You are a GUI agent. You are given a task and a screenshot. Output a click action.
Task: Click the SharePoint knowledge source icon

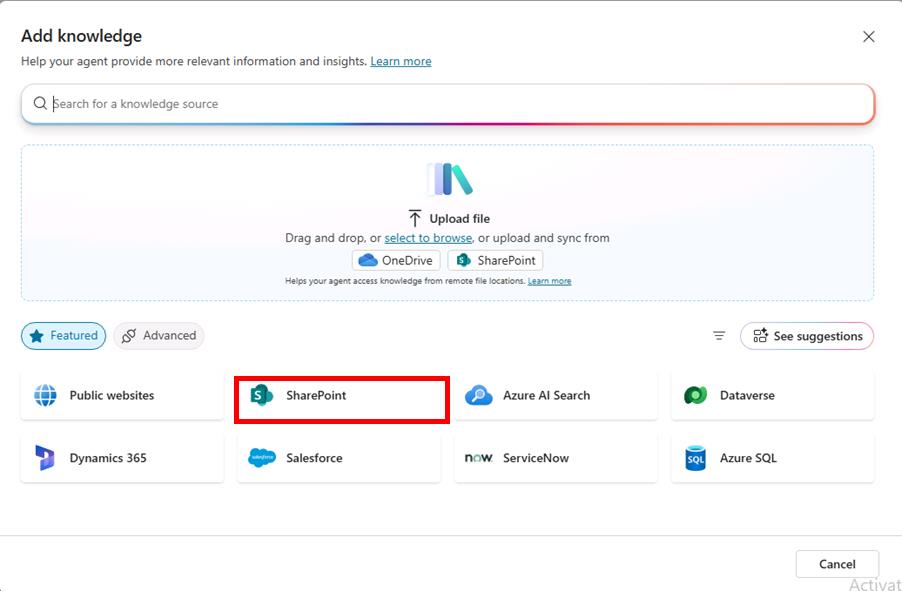tap(263, 395)
